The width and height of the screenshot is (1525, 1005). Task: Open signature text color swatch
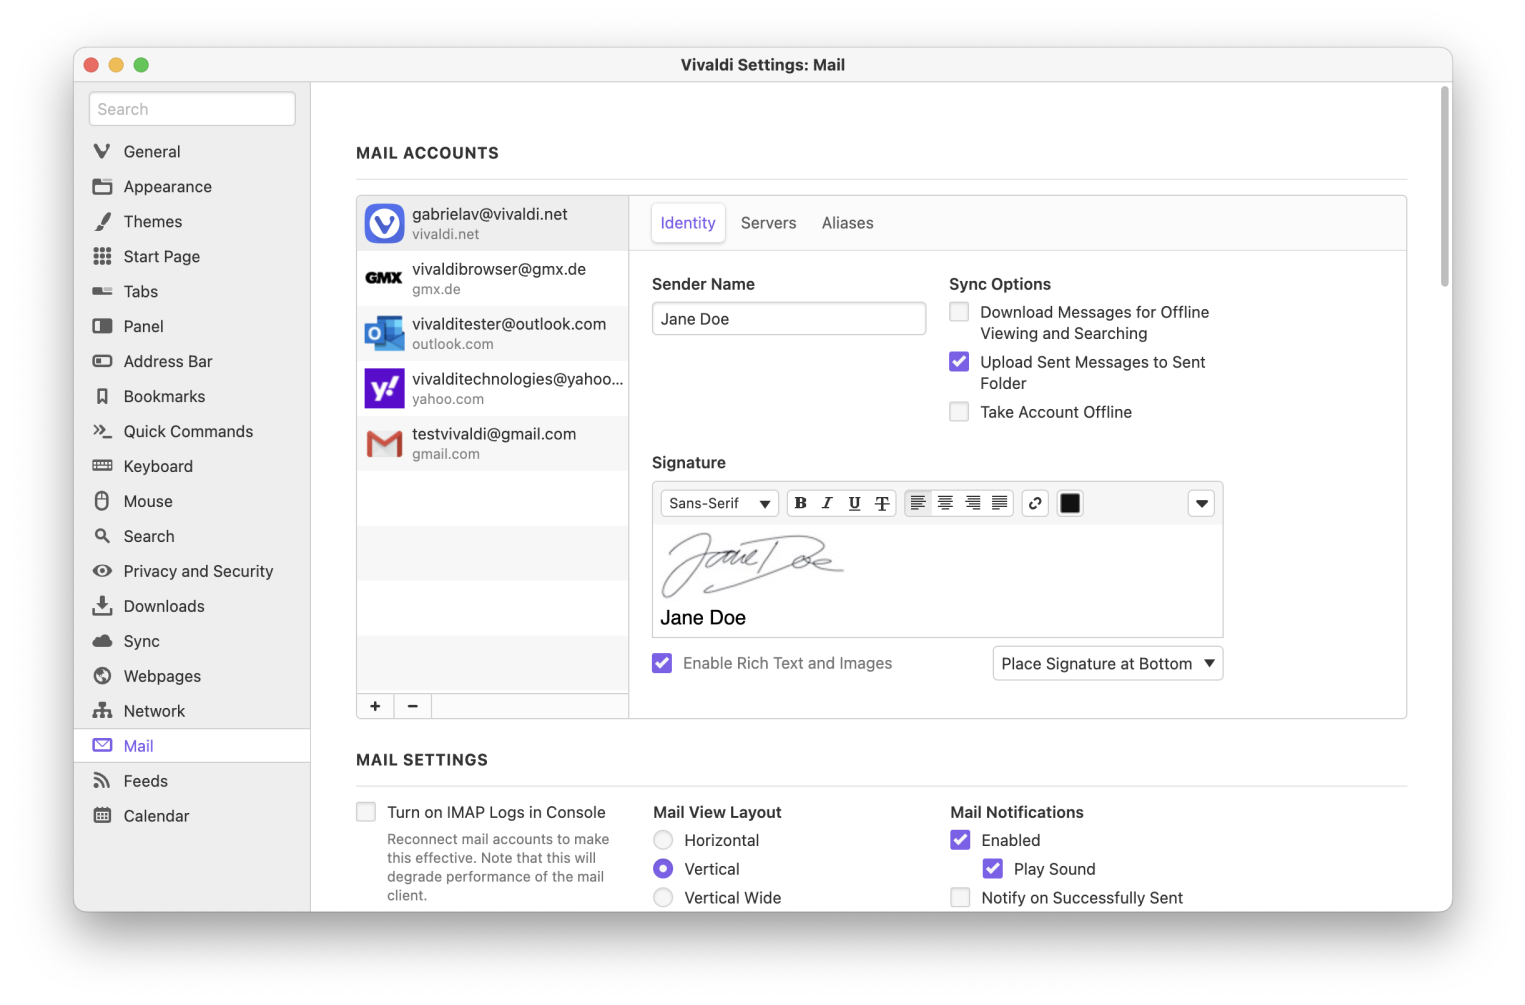point(1070,503)
